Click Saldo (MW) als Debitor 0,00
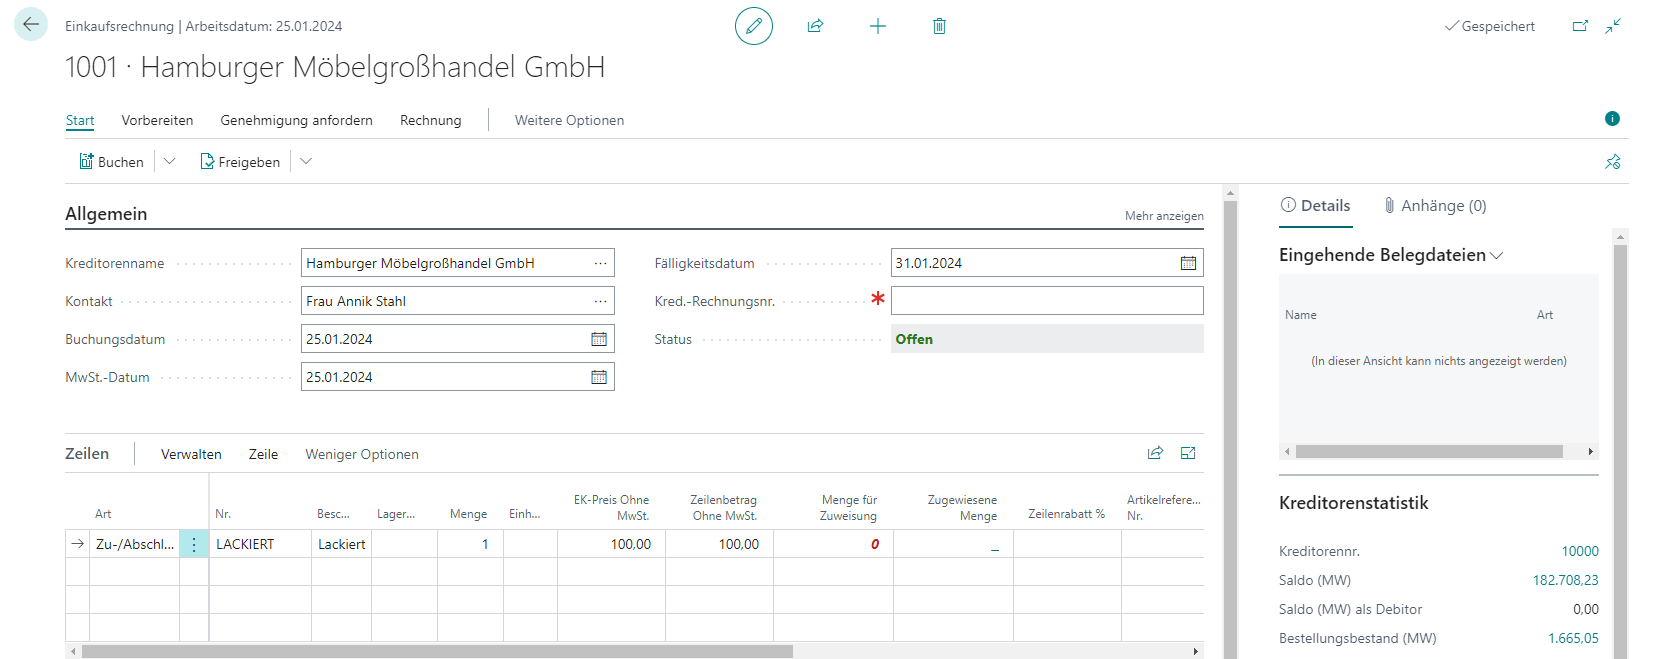This screenshot has height=659, width=1660. tap(1585, 609)
